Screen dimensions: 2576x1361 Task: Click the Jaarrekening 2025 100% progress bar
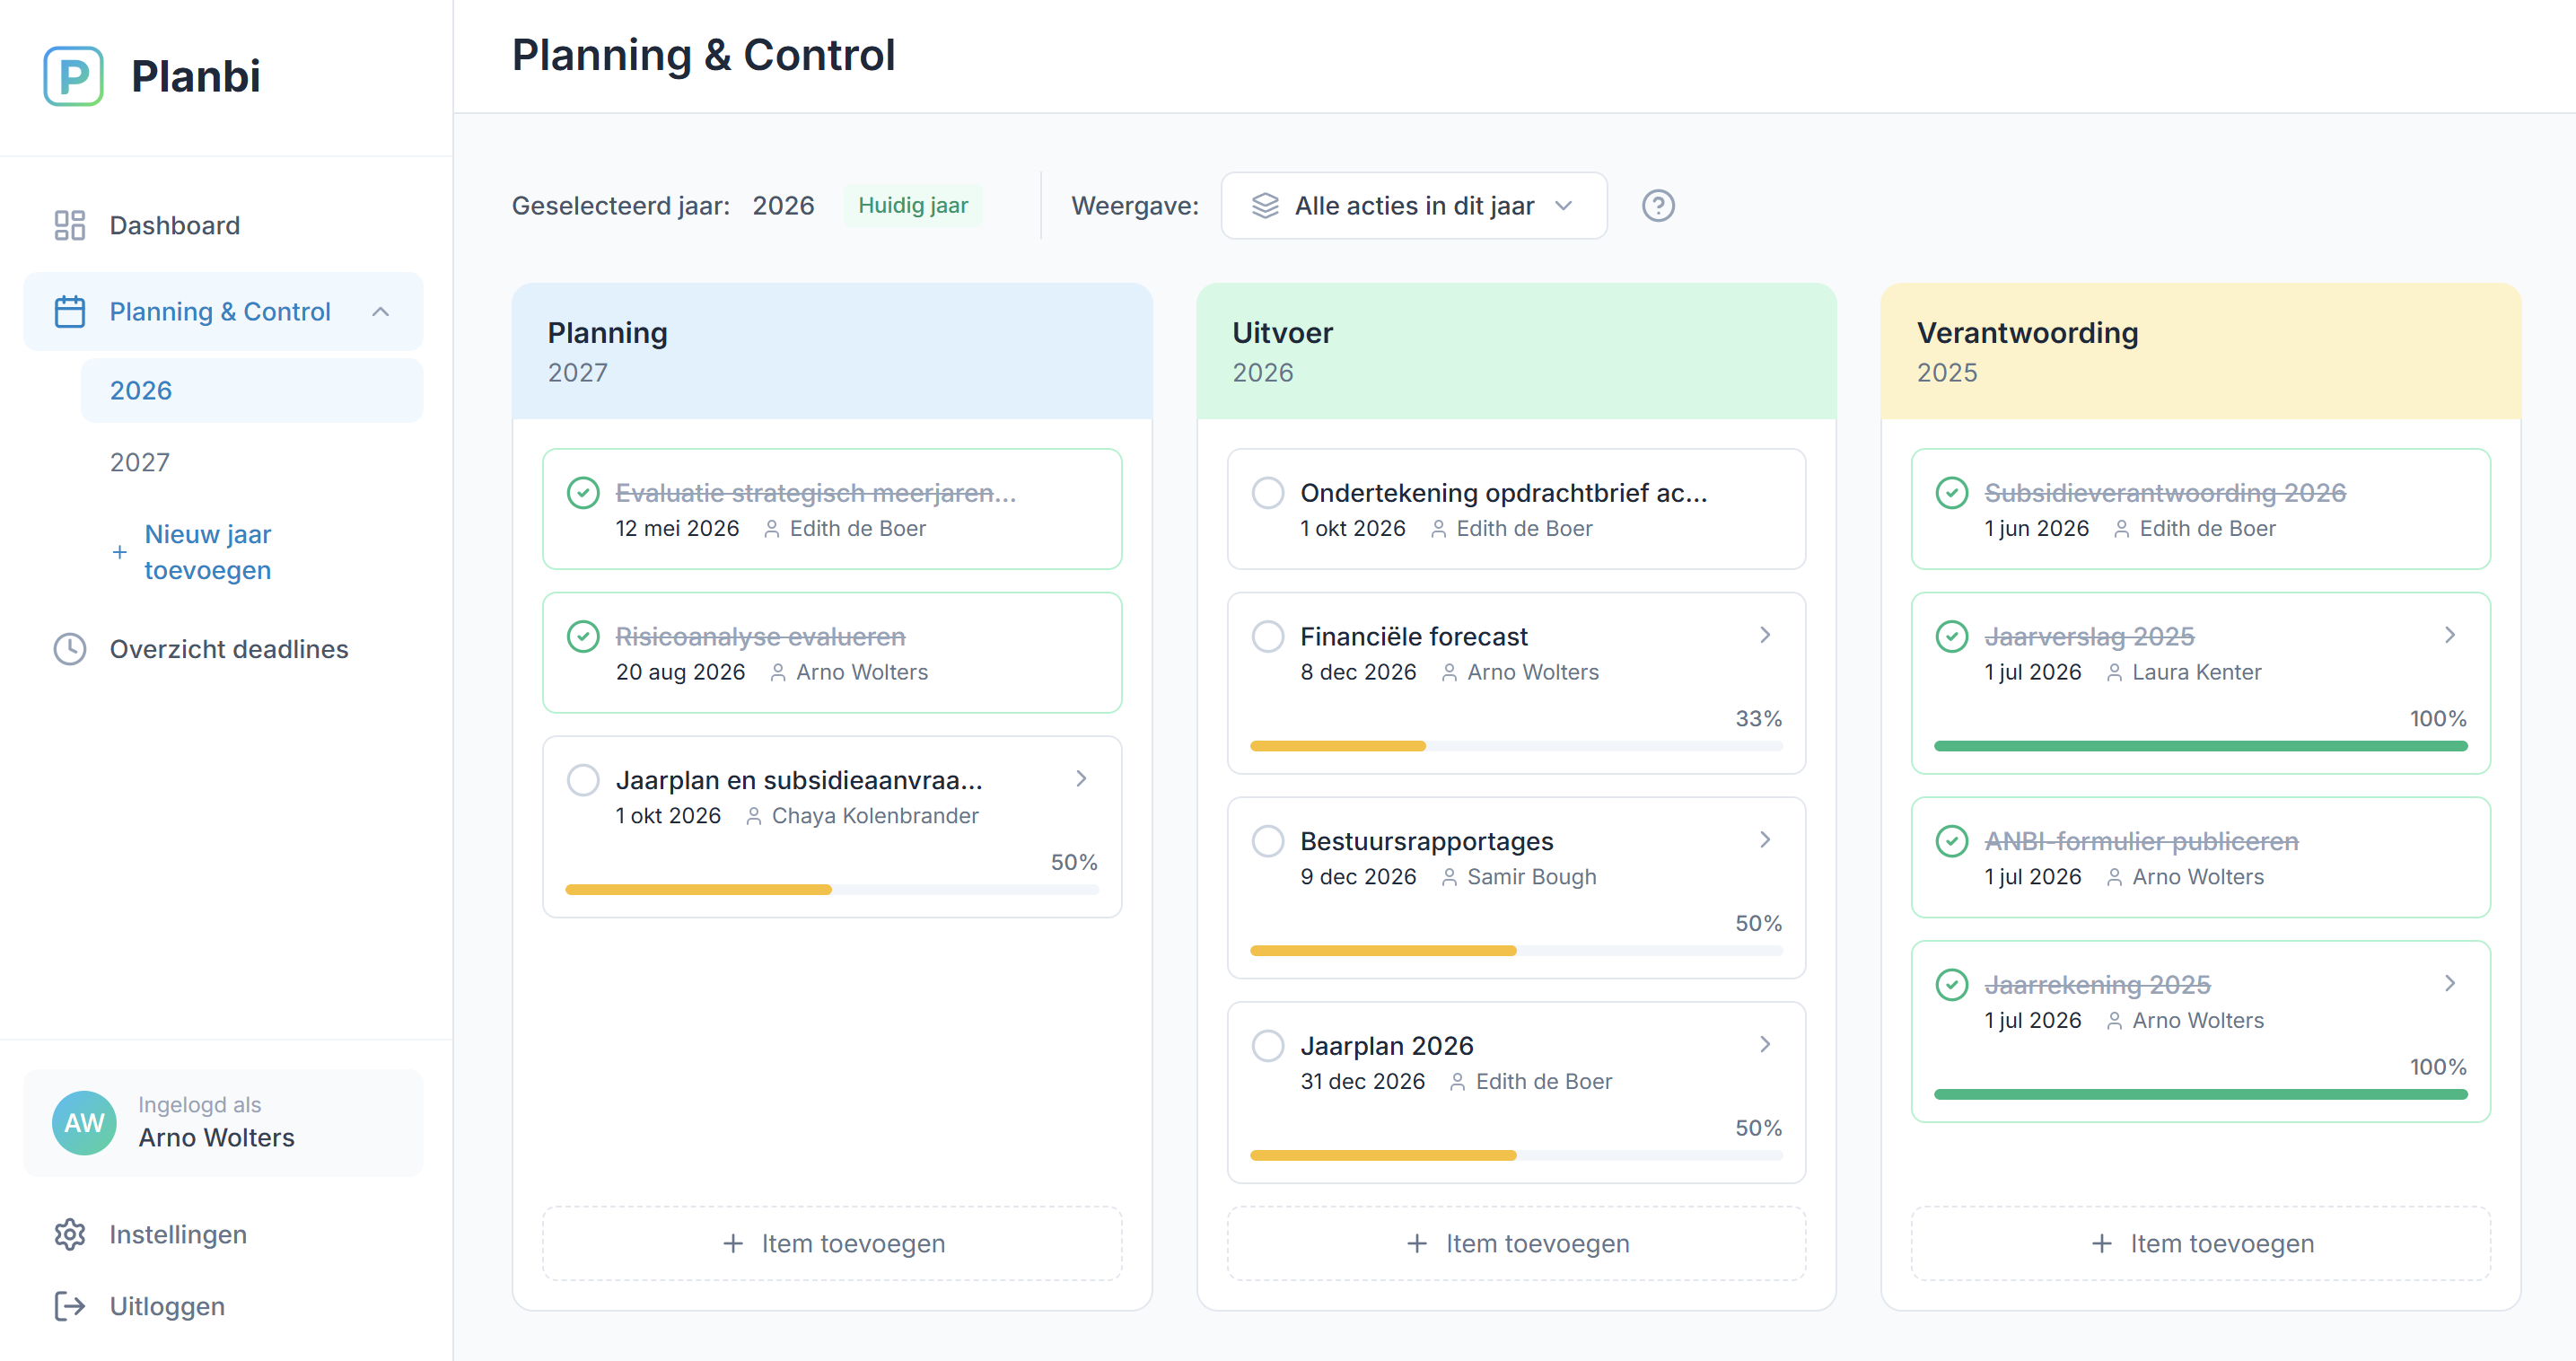coord(2201,1095)
